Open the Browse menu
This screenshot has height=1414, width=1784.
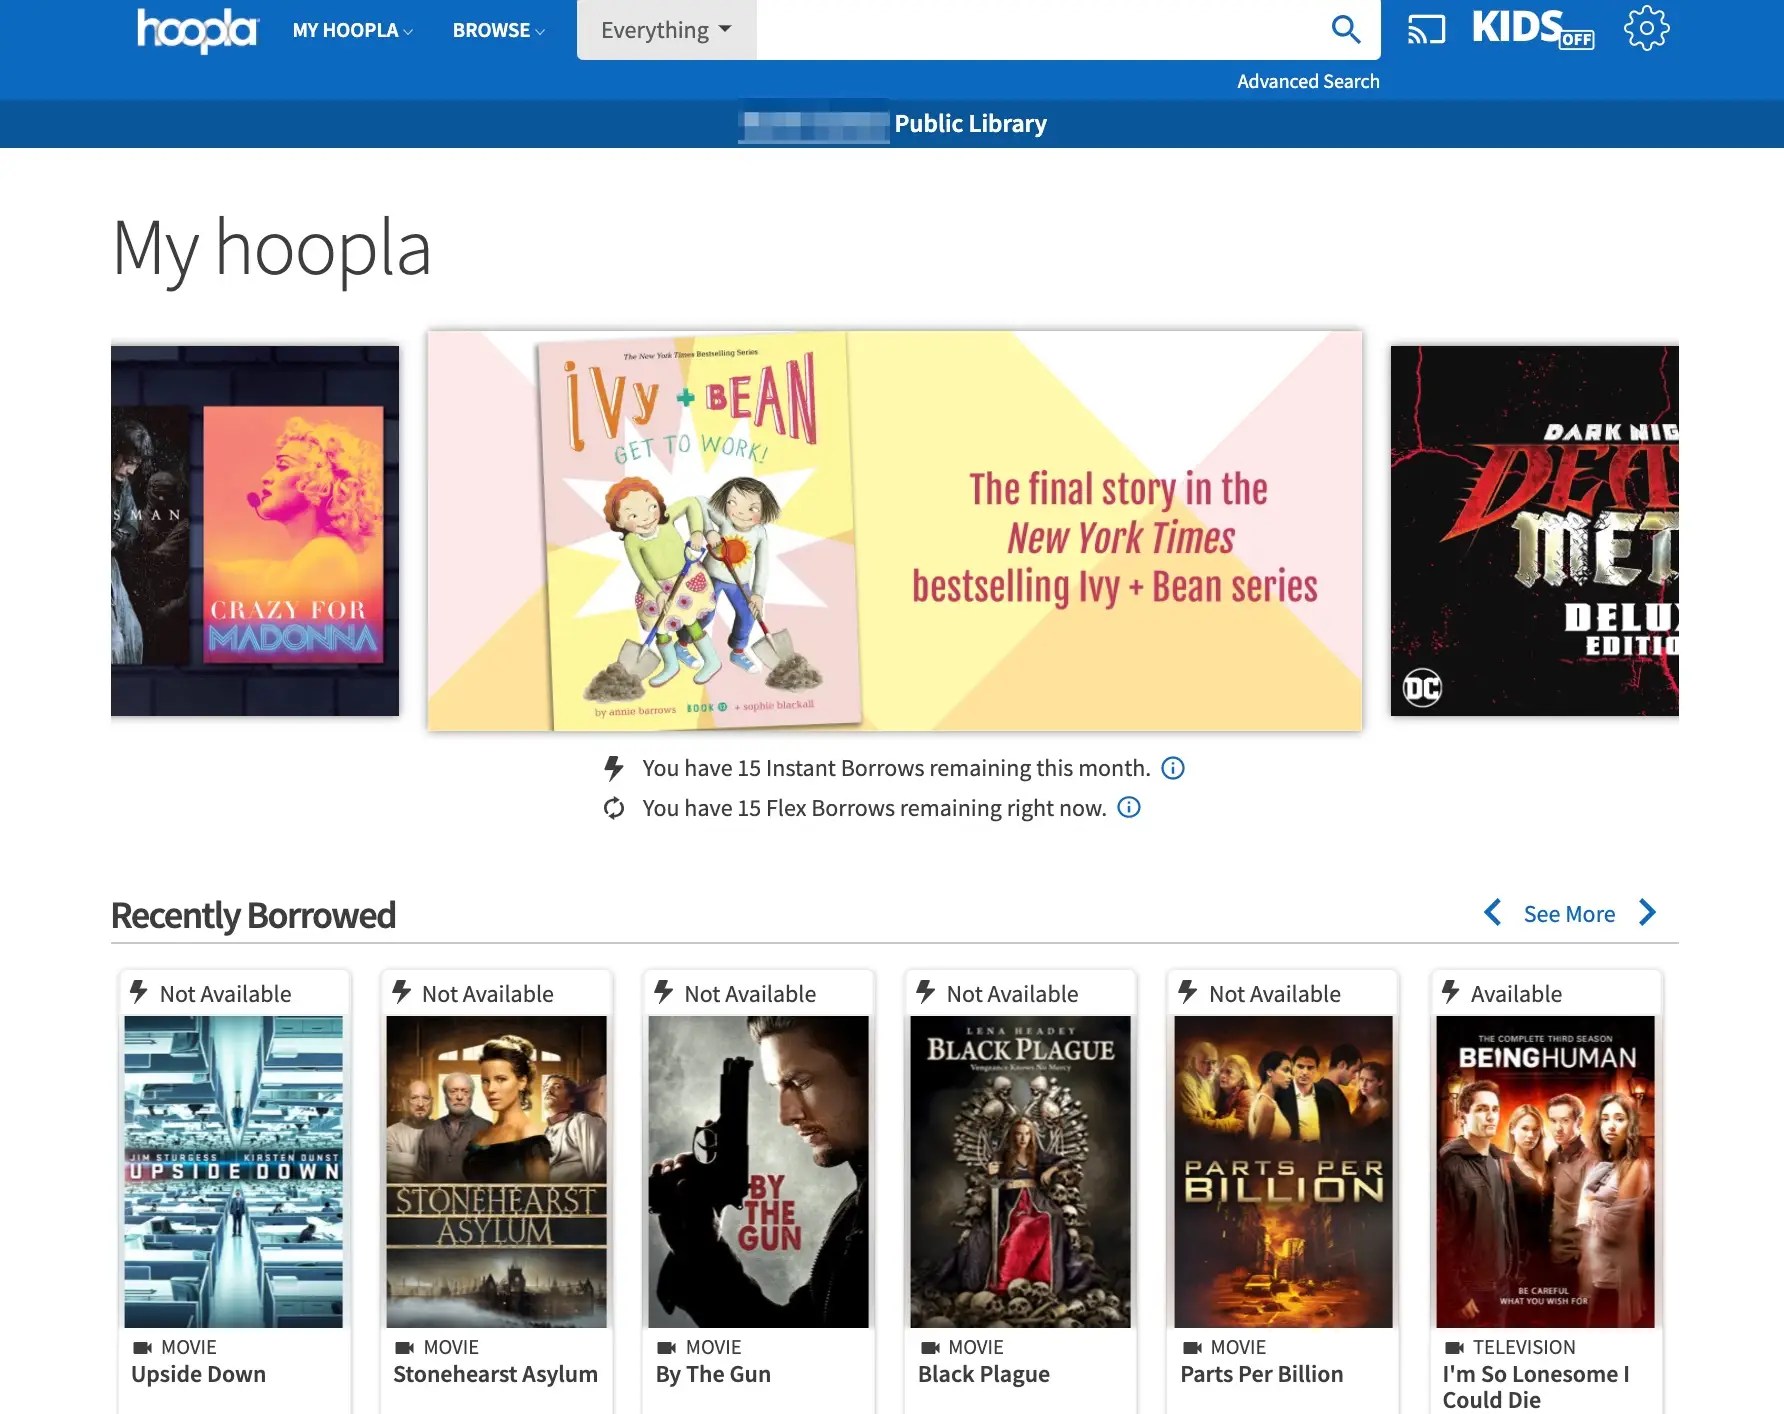tap(498, 31)
